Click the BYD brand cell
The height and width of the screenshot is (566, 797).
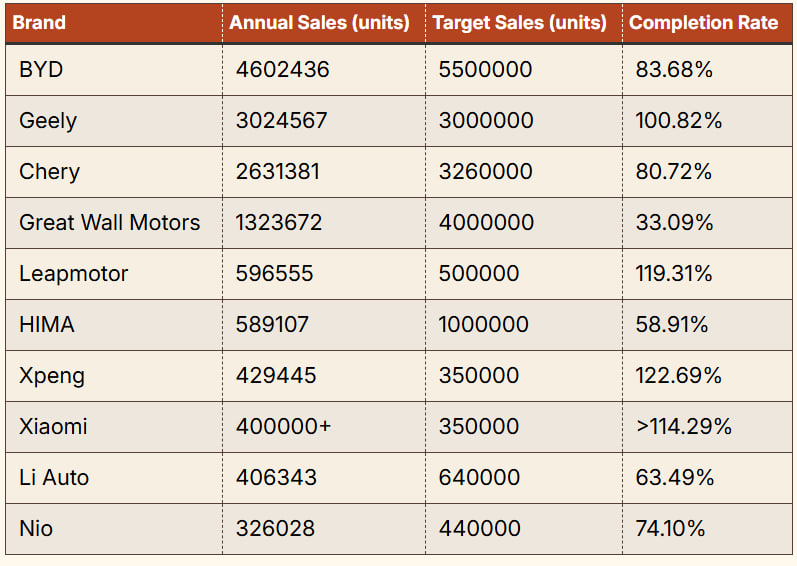point(41,70)
